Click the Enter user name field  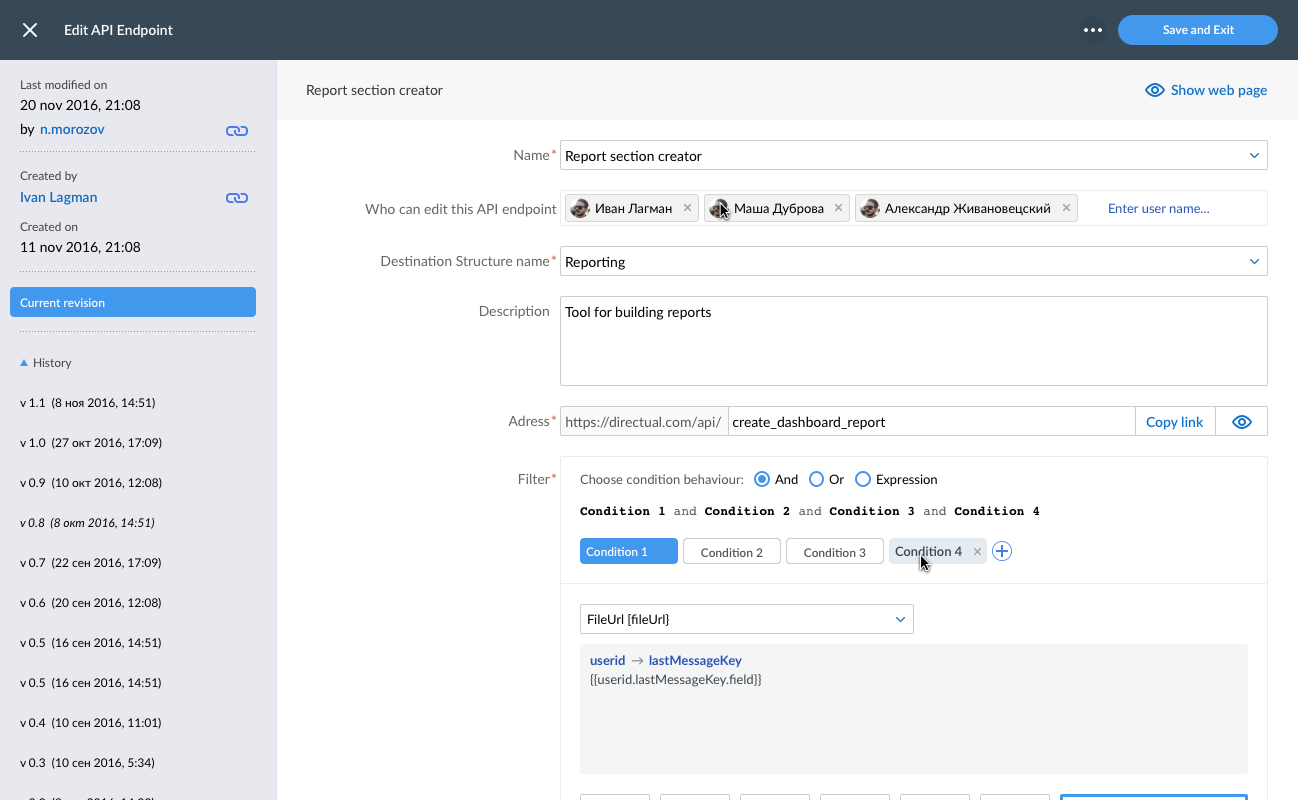[1158, 208]
